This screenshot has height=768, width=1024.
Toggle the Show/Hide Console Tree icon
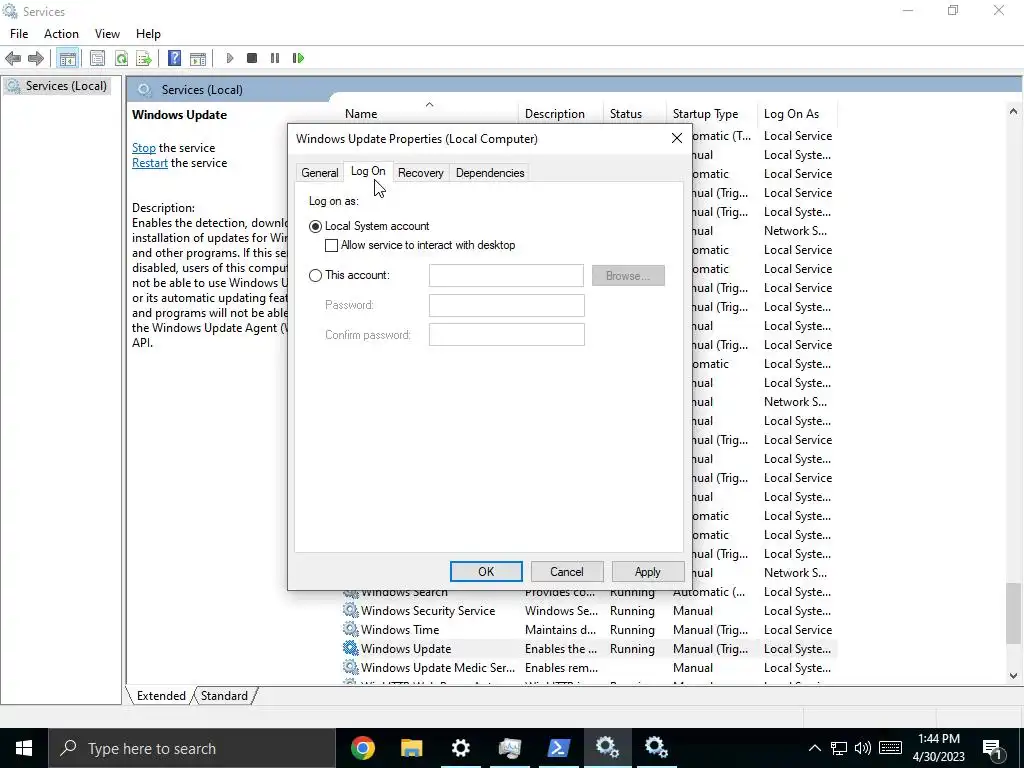(67, 58)
